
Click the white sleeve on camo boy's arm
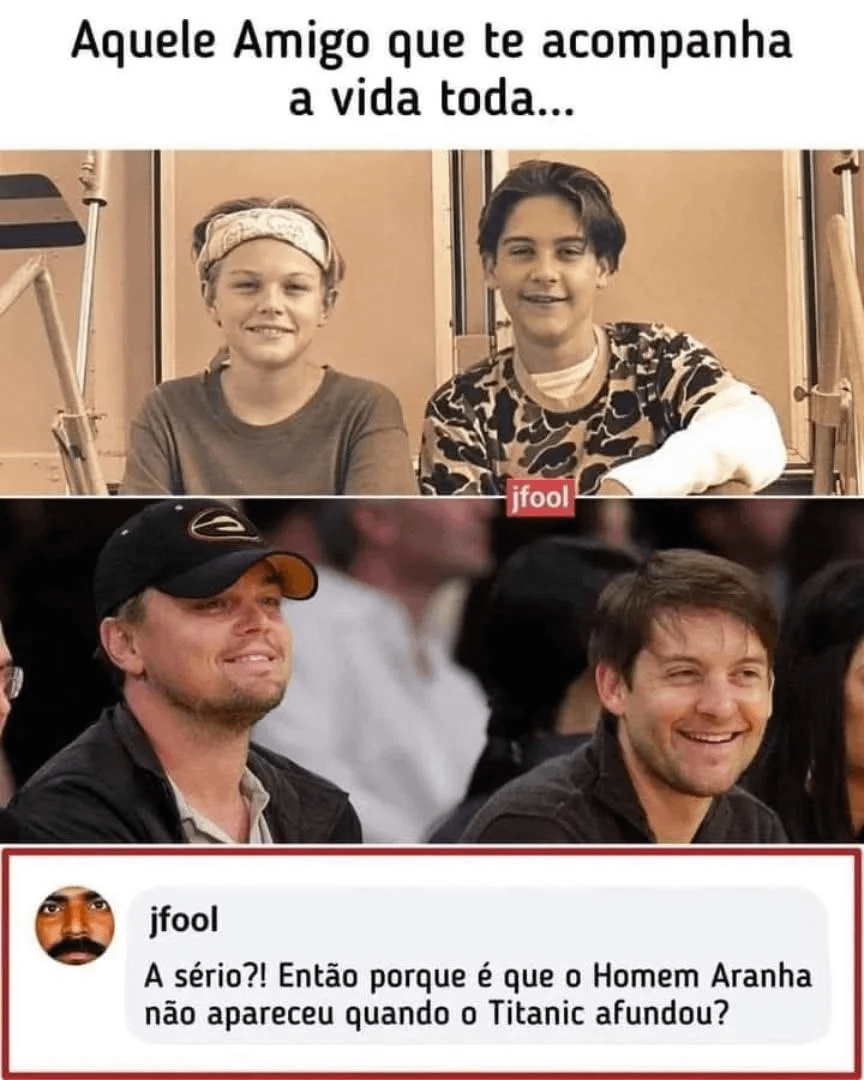696,441
